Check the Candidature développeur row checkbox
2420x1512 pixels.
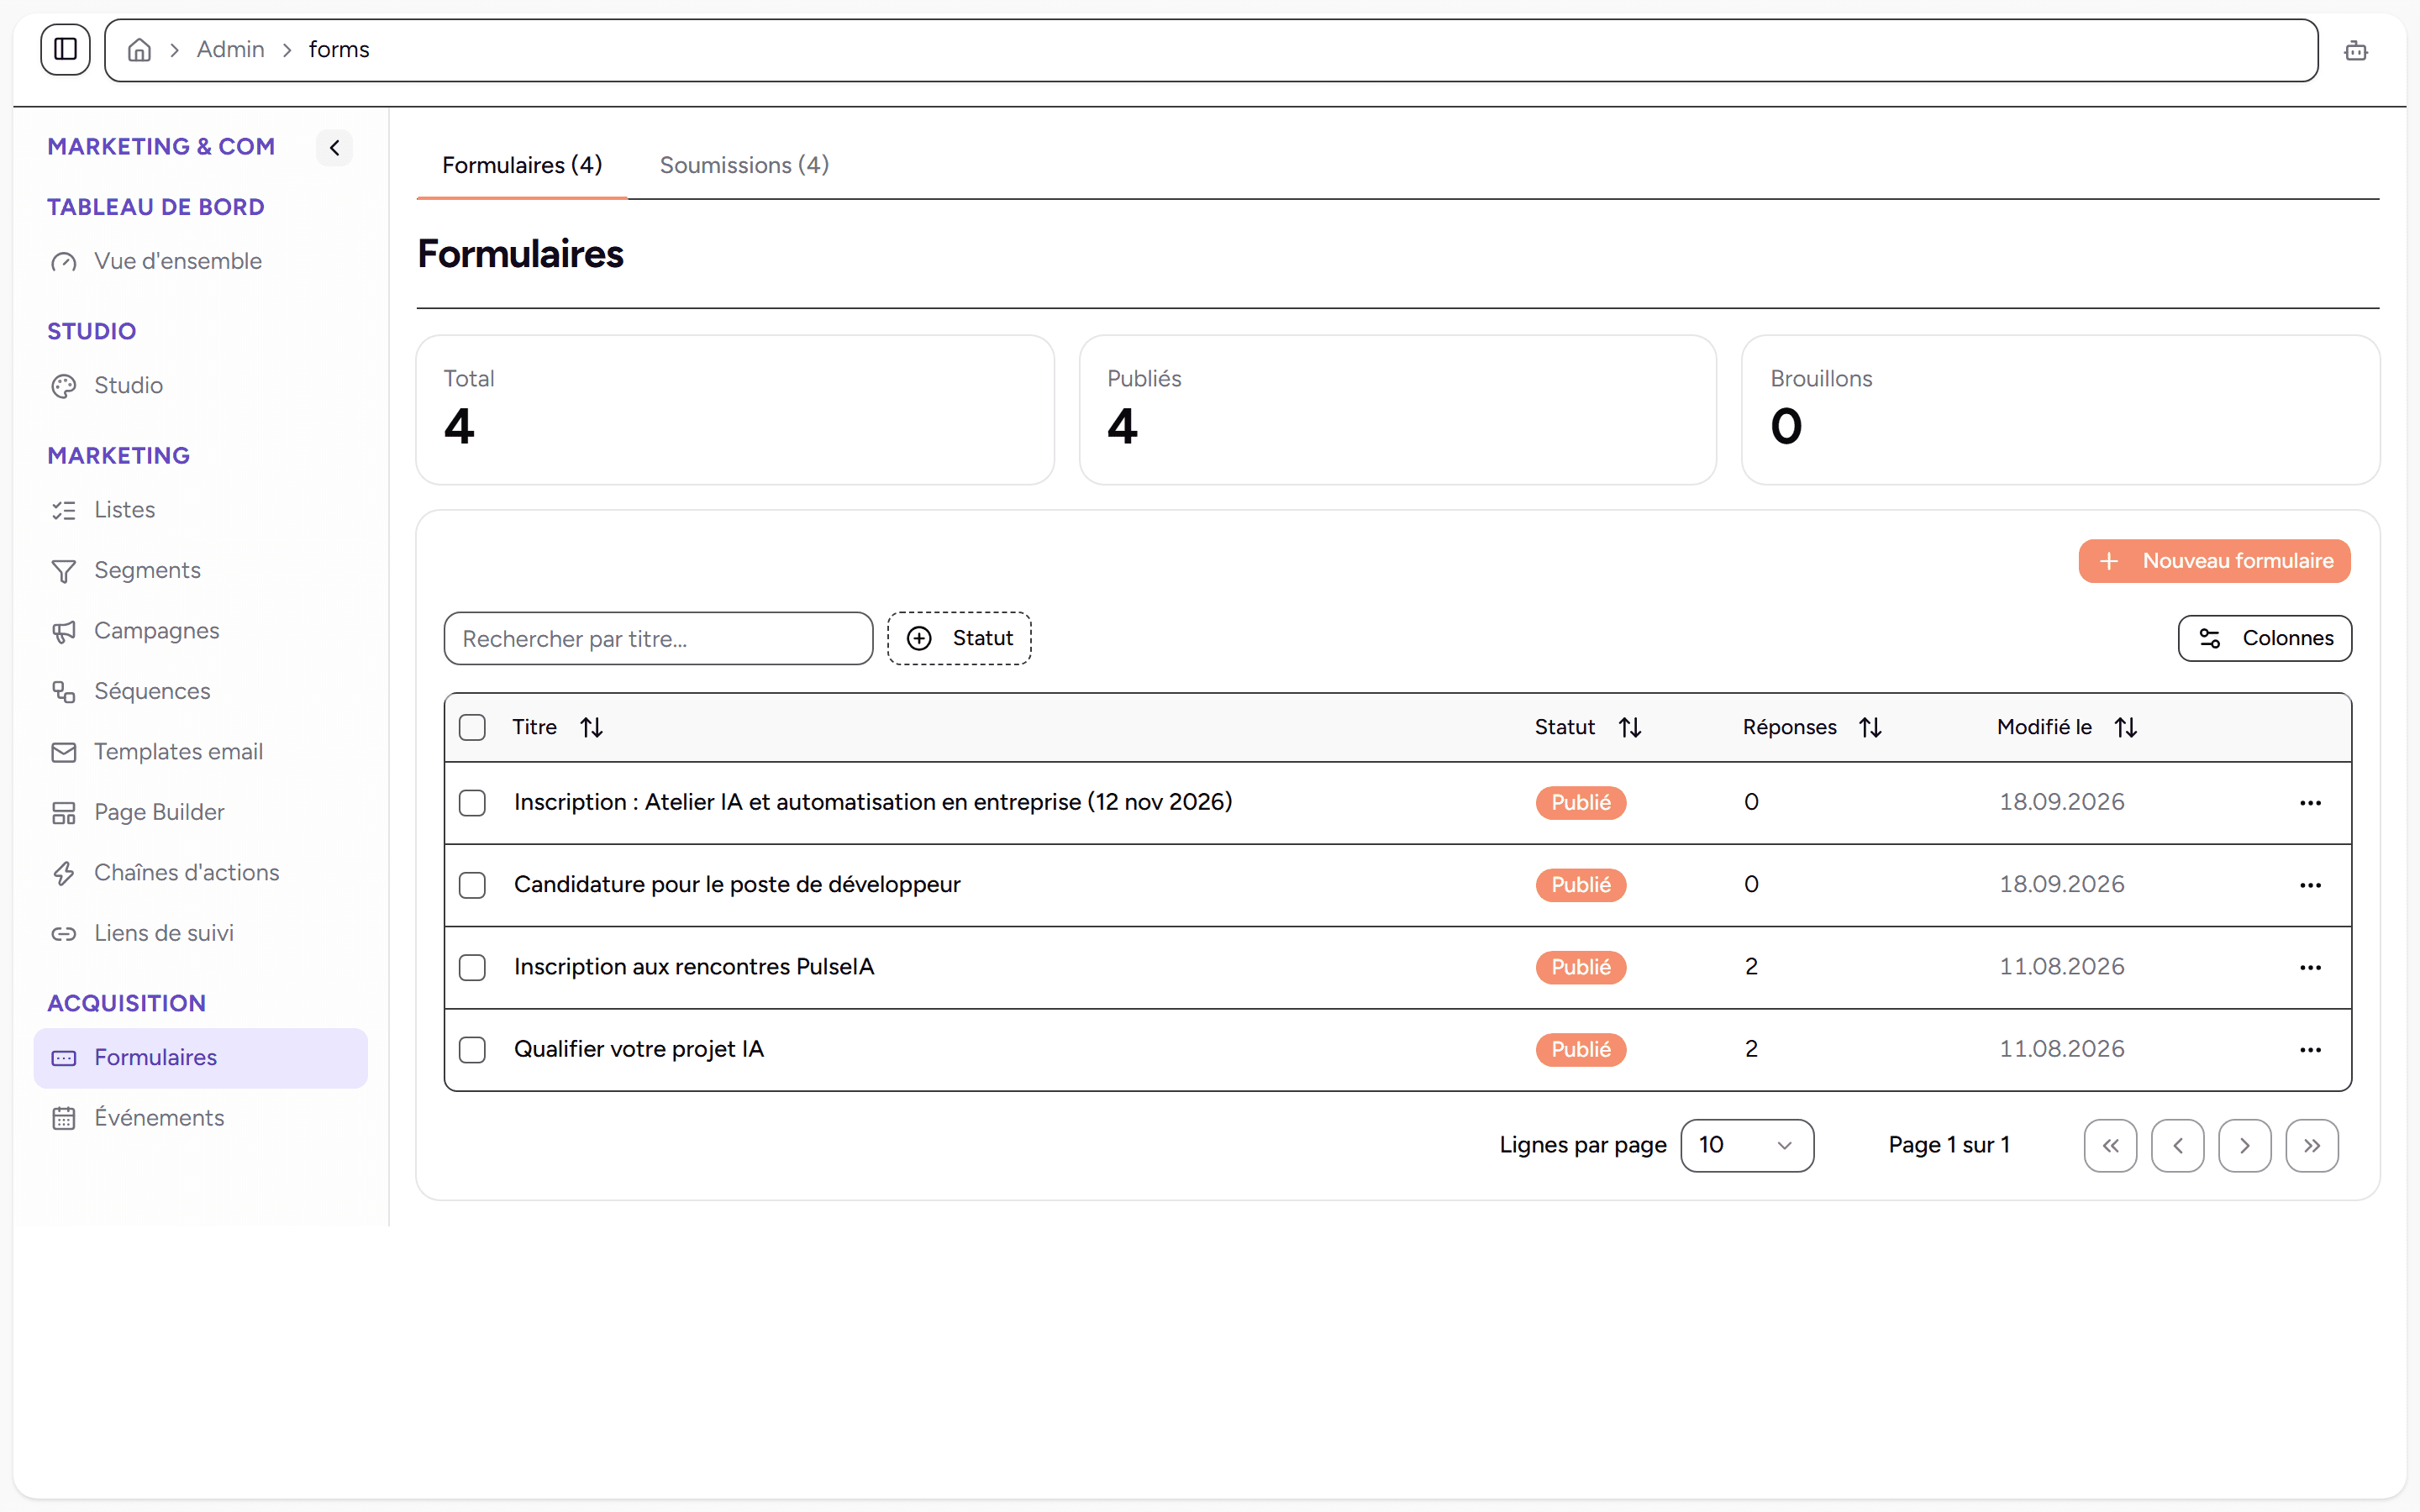pos(472,885)
